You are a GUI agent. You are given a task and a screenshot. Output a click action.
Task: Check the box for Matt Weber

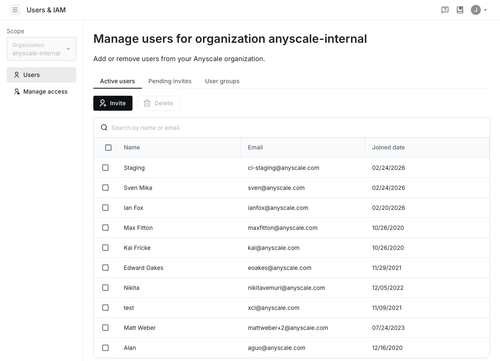point(105,327)
